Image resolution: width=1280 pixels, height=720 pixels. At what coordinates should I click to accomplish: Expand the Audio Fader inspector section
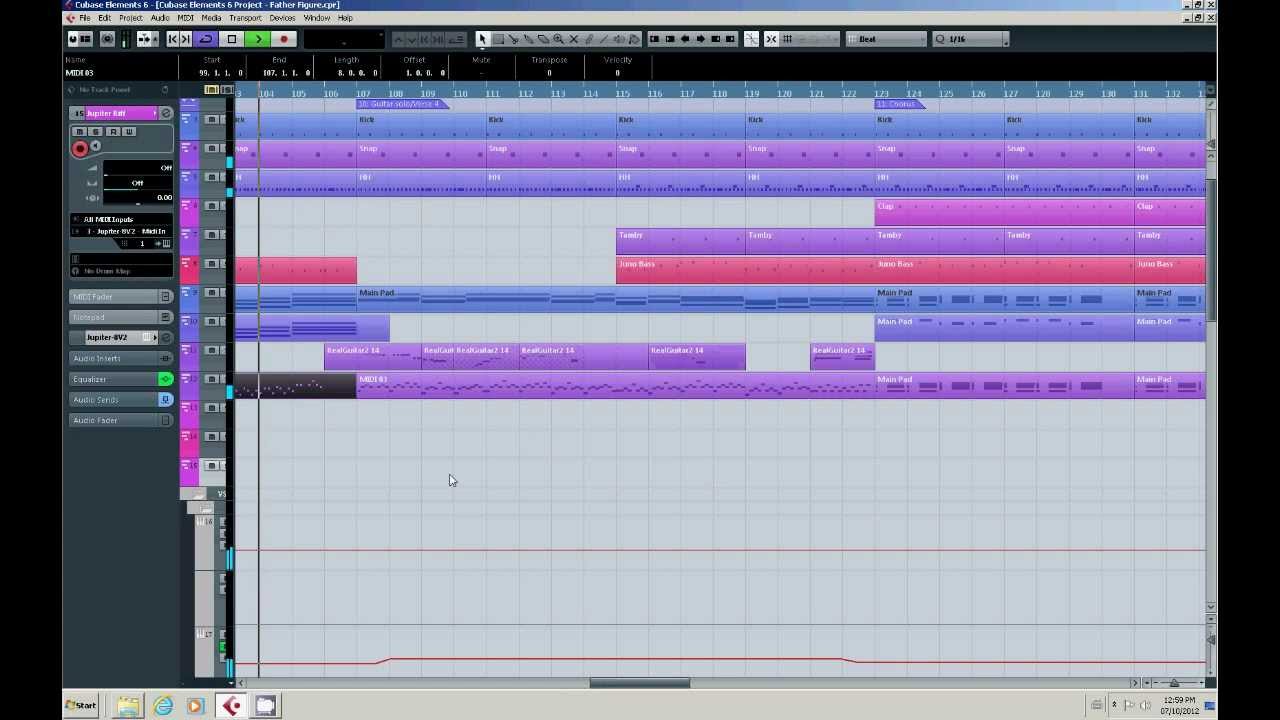(x=121, y=420)
